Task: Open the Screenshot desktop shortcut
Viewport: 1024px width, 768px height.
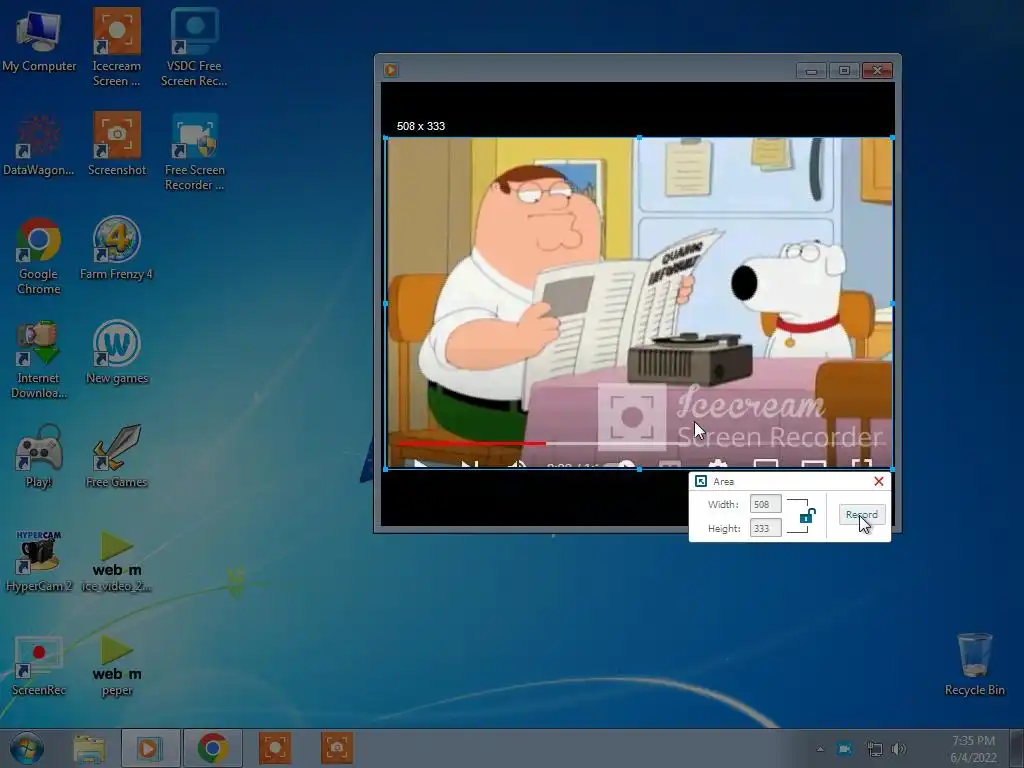Action: pyautogui.click(x=117, y=145)
